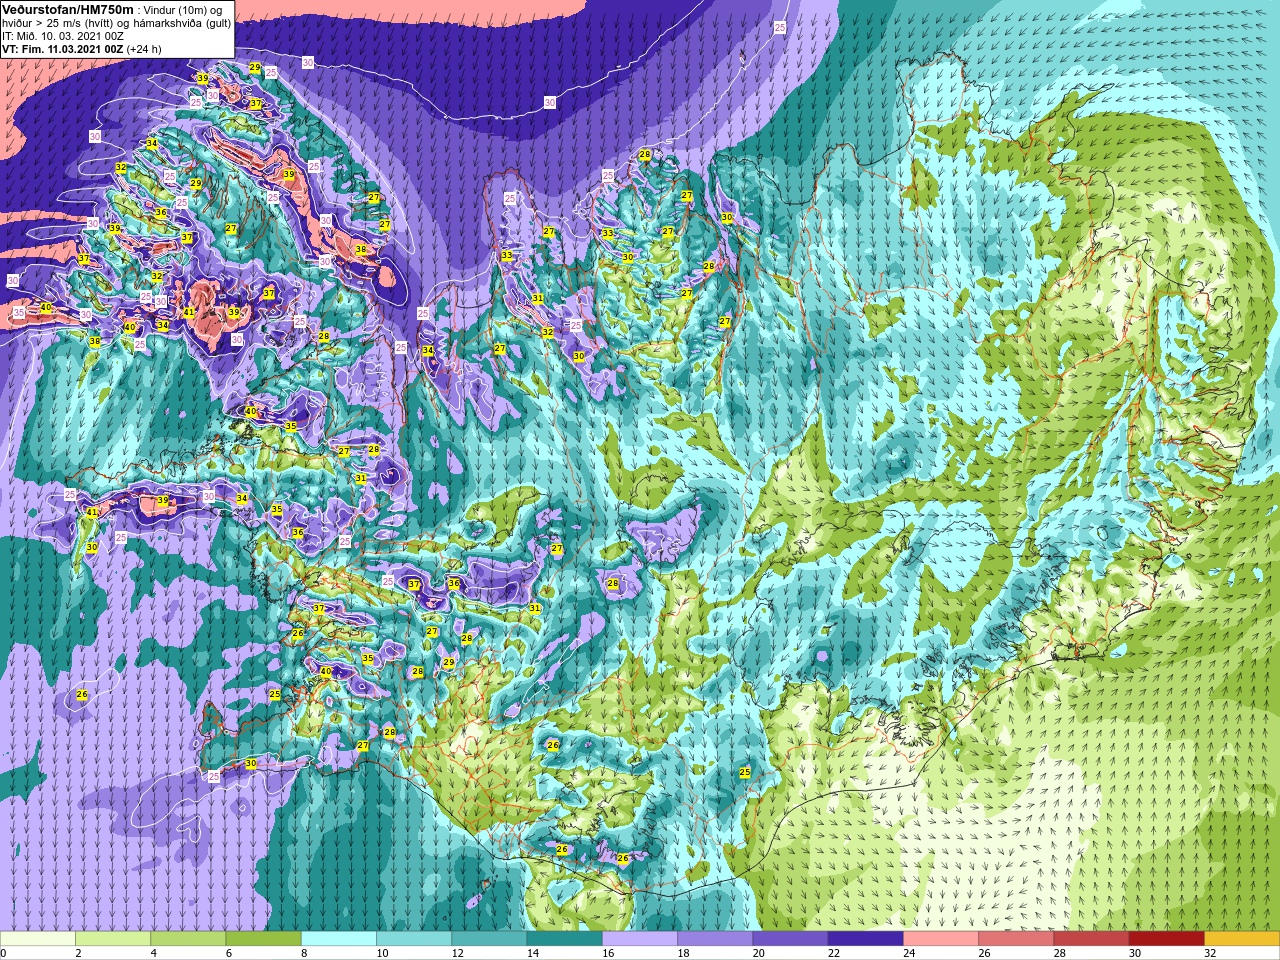This screenshot has width=1280, height=960.
Task: Click the 10–12 m/s turquoise legend swatch
Action: 414,939
